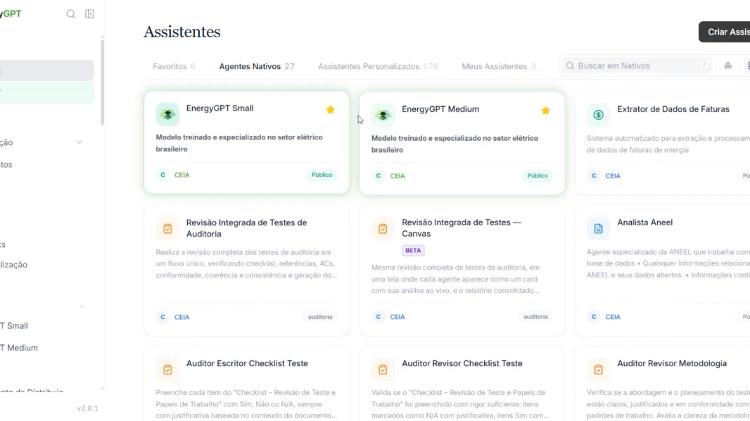Select the Agentes Nativos tab
This screenshot has width=750, height=421.
[x=256, y=66]
